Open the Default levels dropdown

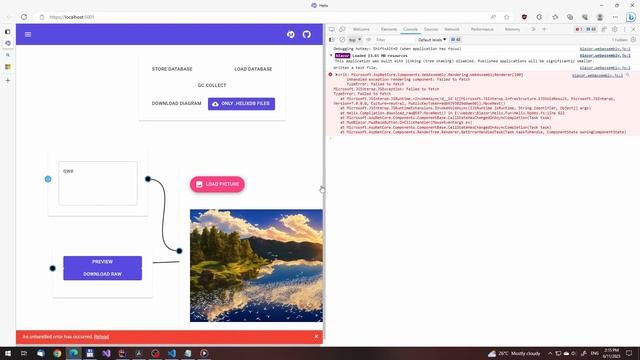pyautogui.click(x=432, y=40)
